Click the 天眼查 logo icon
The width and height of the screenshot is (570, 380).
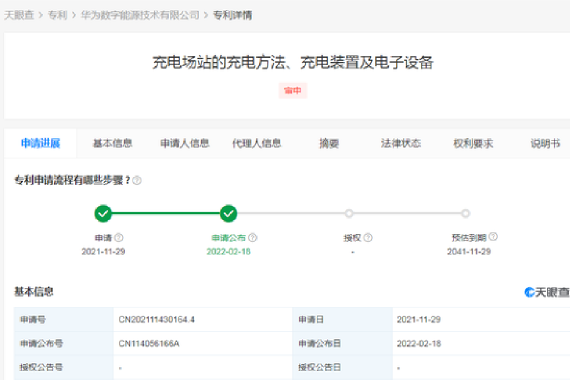pos(530,292)
